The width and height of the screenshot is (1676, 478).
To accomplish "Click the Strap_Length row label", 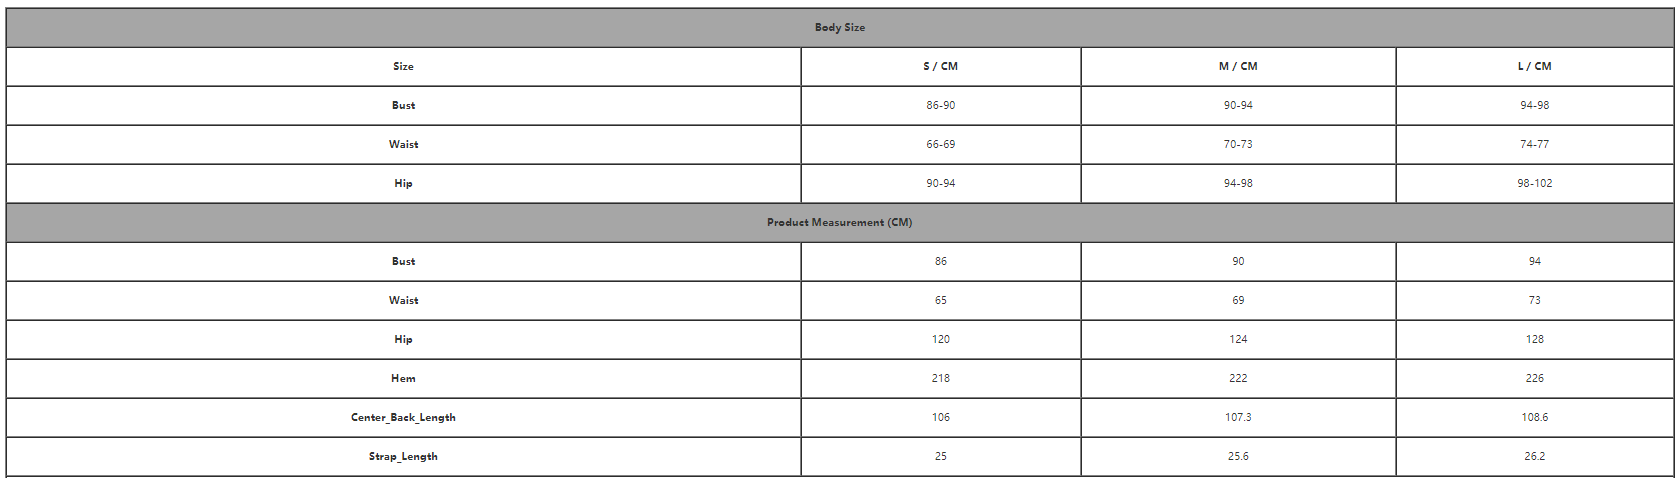I will [x=403, y=456].
